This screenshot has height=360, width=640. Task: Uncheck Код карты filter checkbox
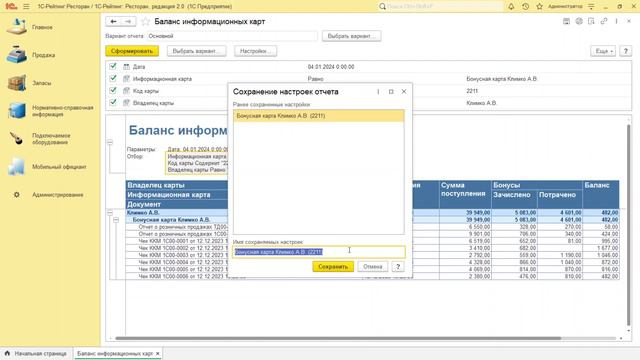(x=113, y=90)
